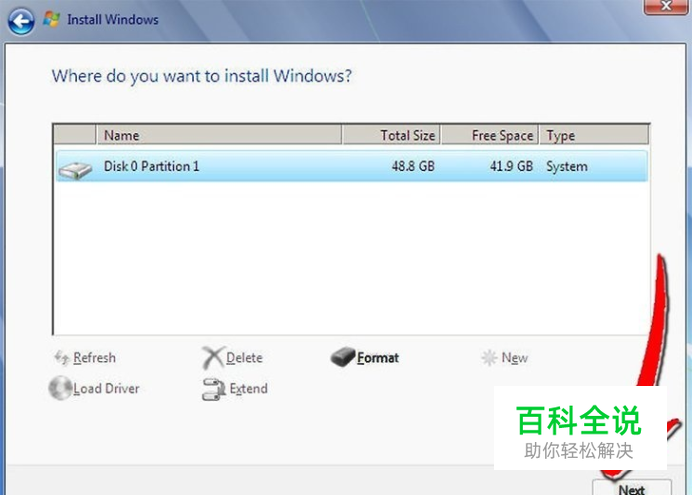The image size is (692, 495).
Task: Click the Load Driver disc icon
Action: point(60,388)
